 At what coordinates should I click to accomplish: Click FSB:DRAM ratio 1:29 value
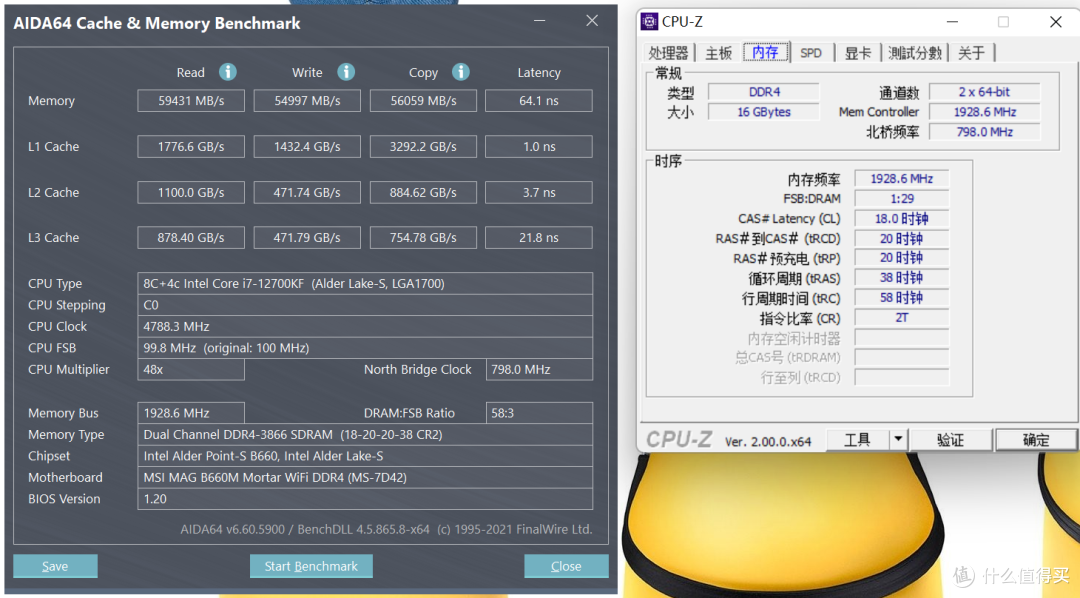[x=902, y=198]
